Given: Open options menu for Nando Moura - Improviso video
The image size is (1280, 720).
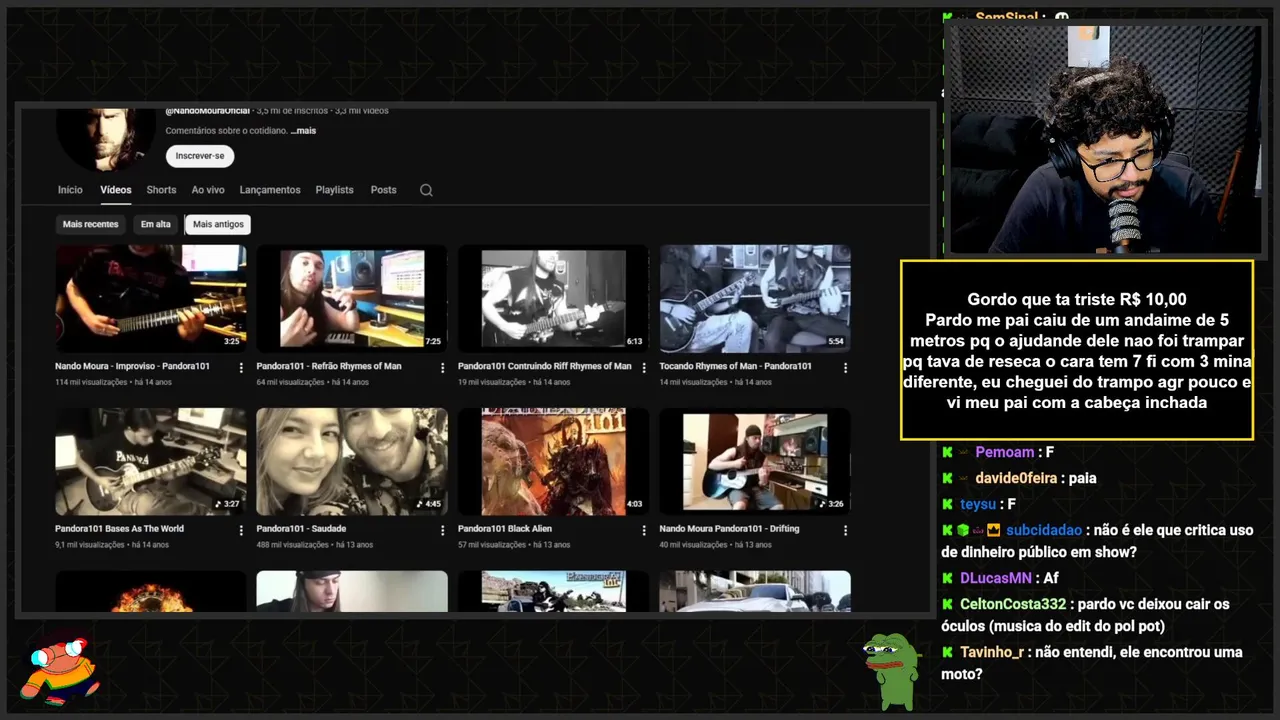Looking at the screenshot, I should pyautogui.click(x=241, y=368).
